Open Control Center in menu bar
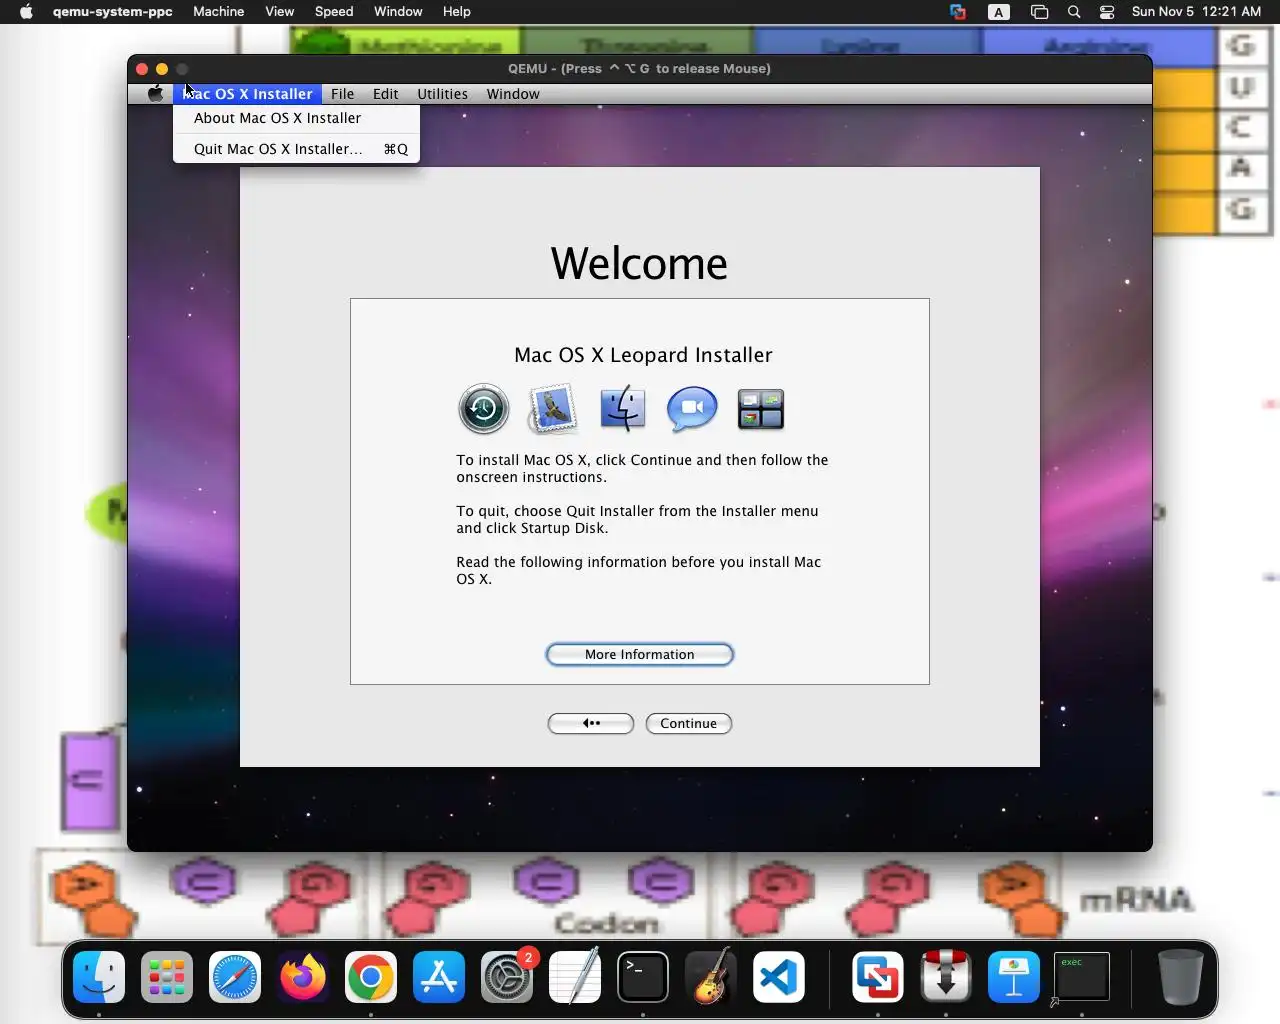This screenshot has height=1024, width=1280. click(x=1107, y=12)
